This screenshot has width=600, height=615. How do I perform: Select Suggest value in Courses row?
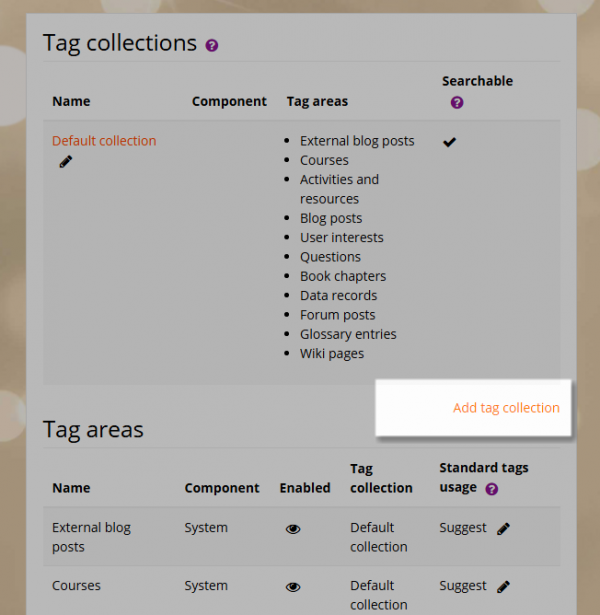[463, 586]
